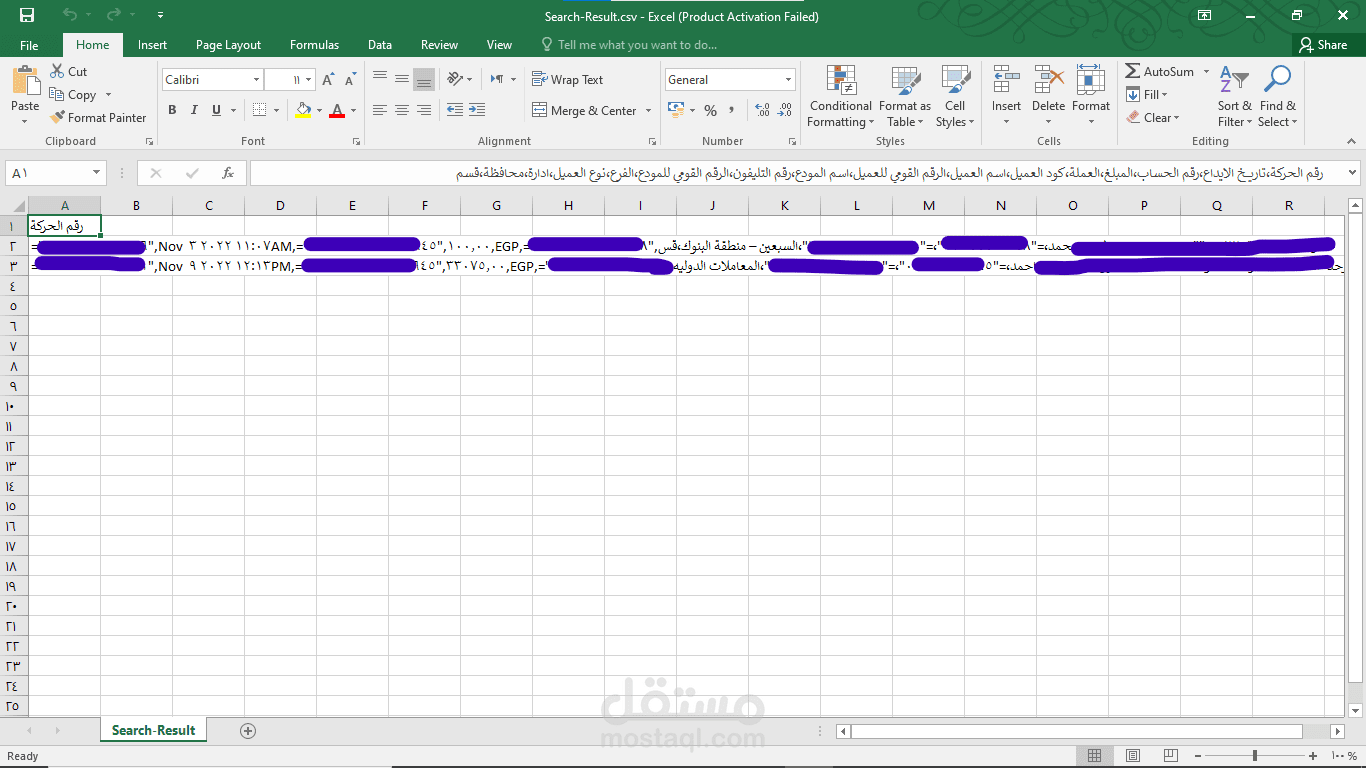This screenshot has width=1366, height=768.
Task: Open Conditional Formatting menu
Action: [841, 97]
